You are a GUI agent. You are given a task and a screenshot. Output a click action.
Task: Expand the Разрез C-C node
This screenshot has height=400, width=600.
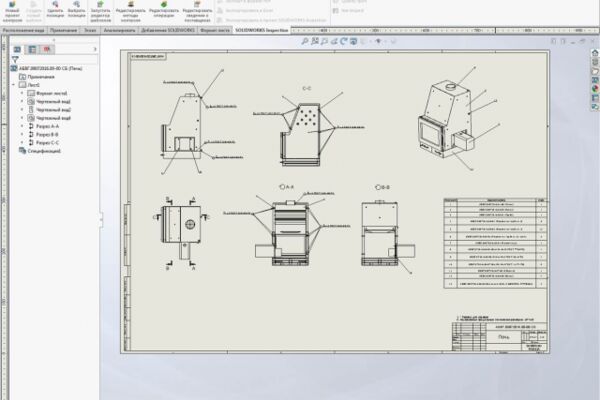tap(22, 143)
